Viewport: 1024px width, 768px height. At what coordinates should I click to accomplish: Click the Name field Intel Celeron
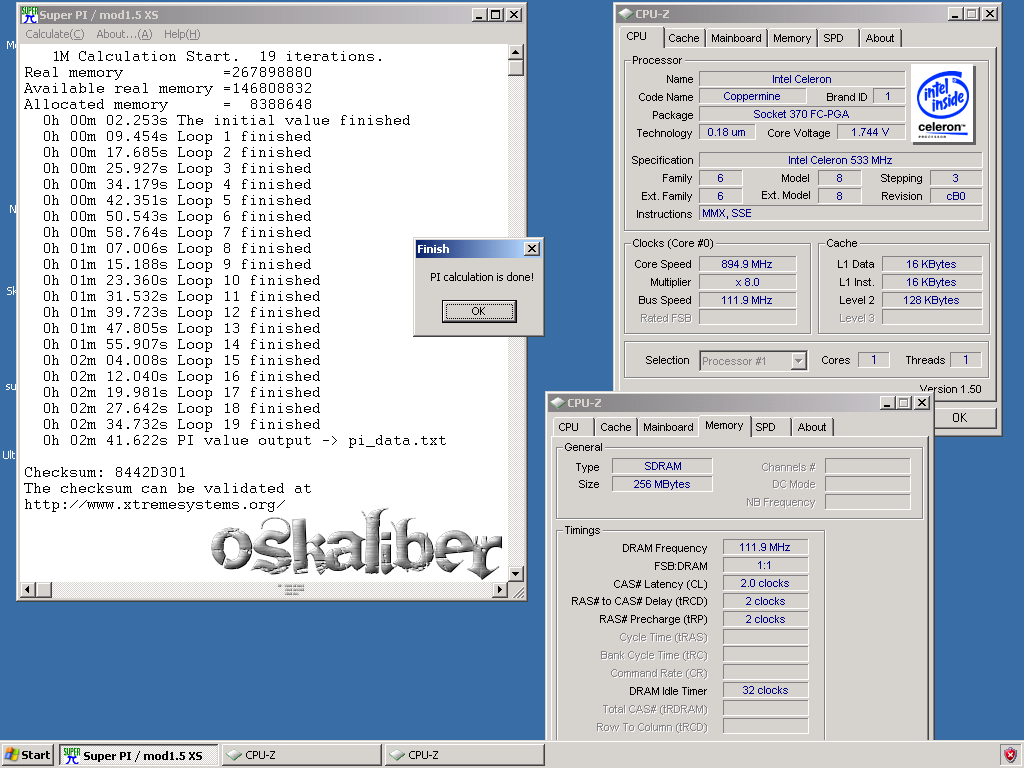pos(801,79)
